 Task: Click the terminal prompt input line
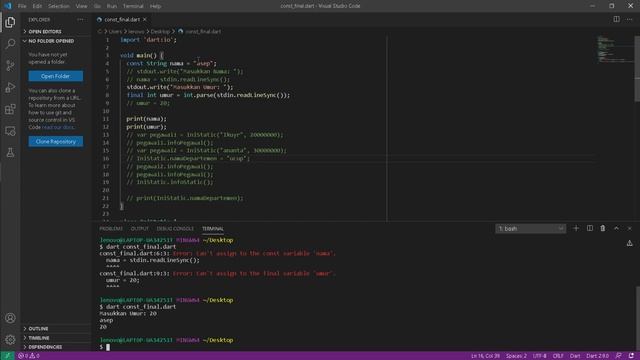coord(104,347)
